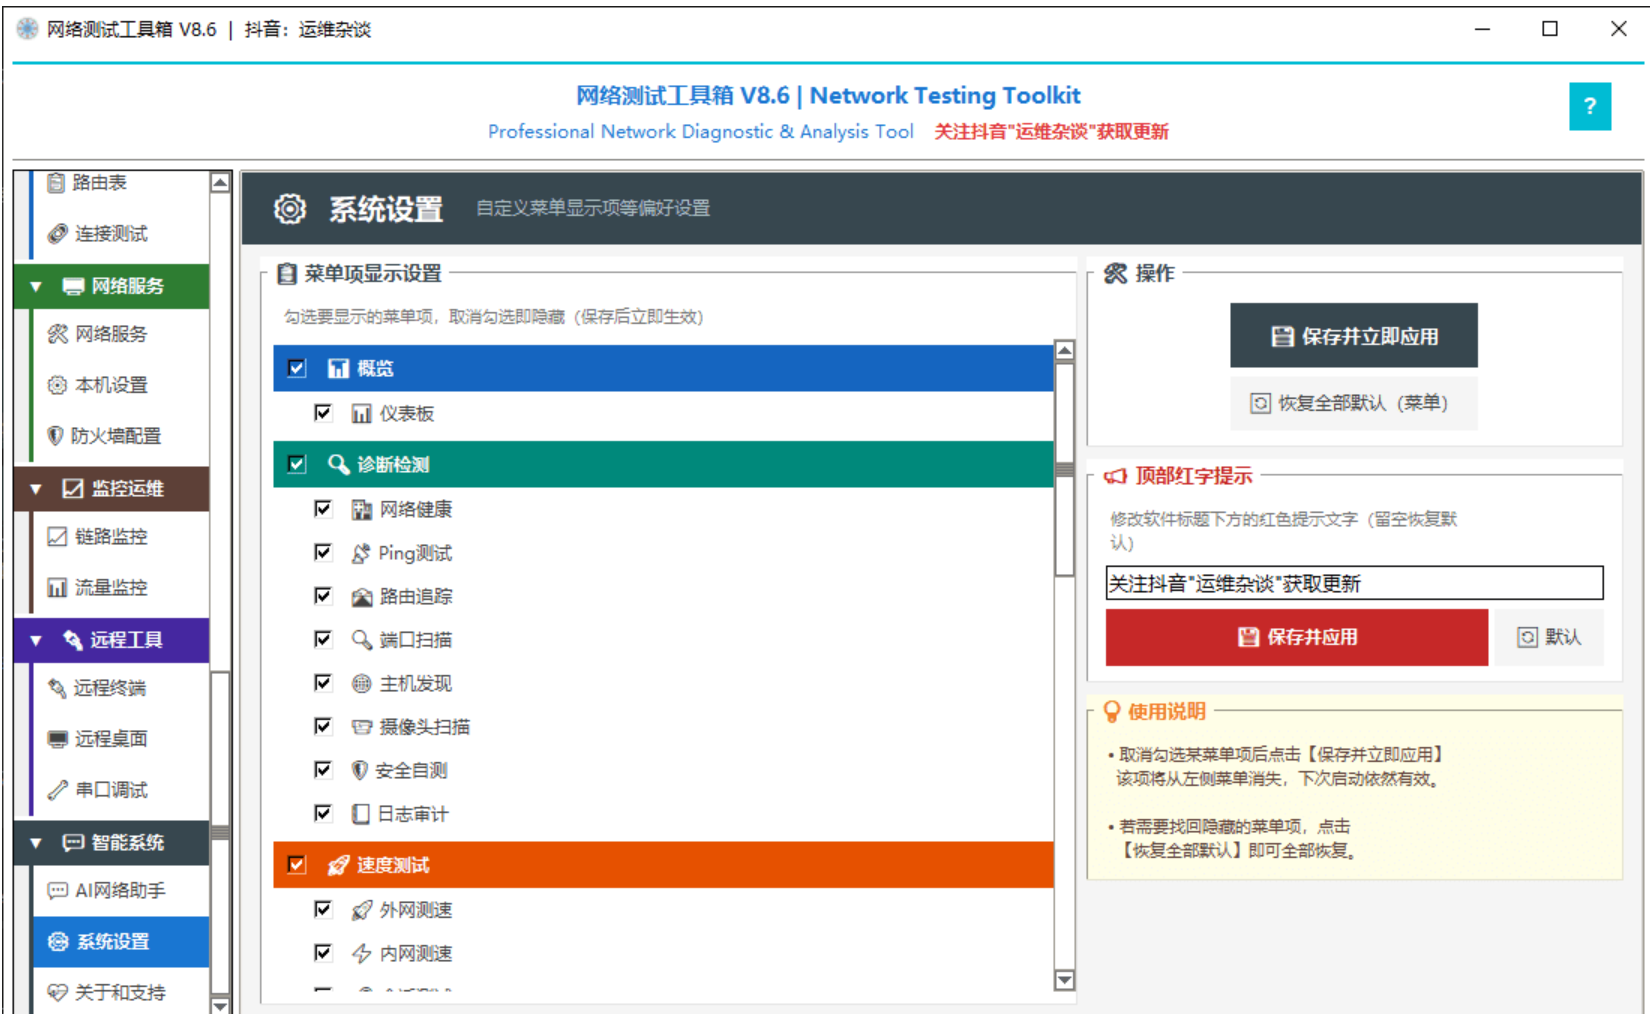The image size is (1650, 1014).
Task: Click the 保存并立即应用 button
Action: 1353,336
